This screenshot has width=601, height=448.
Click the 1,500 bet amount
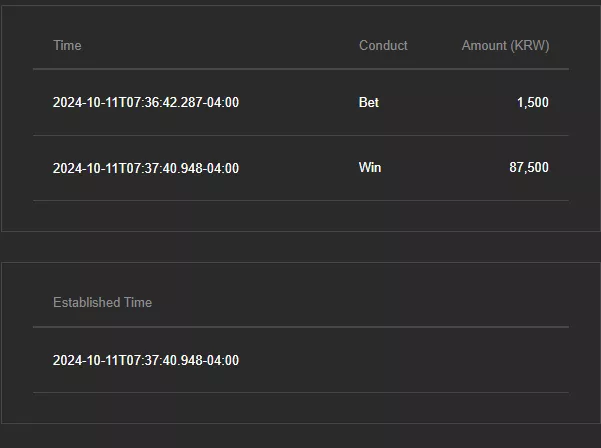pyautogui.click(x=533, y=102)
